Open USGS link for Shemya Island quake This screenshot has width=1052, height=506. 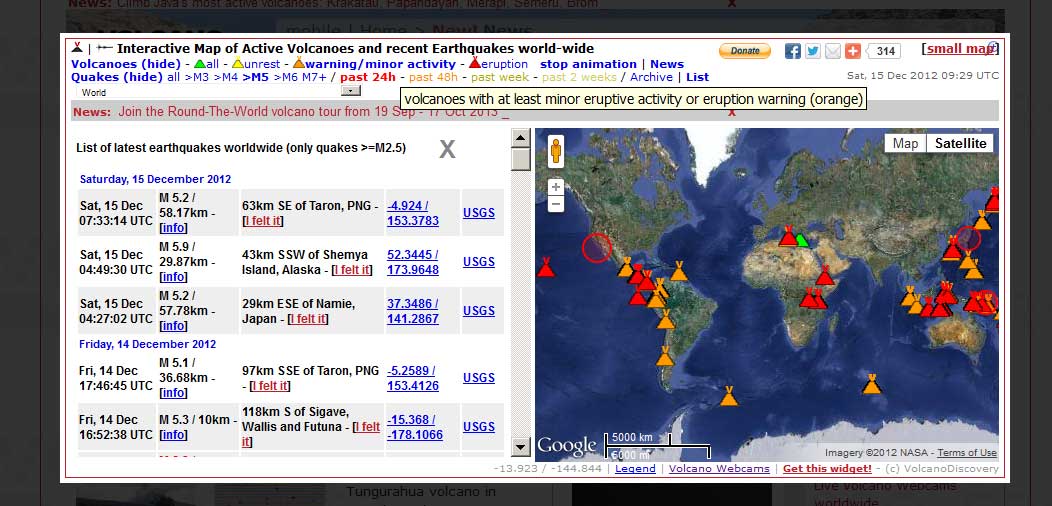coord(479,262)
